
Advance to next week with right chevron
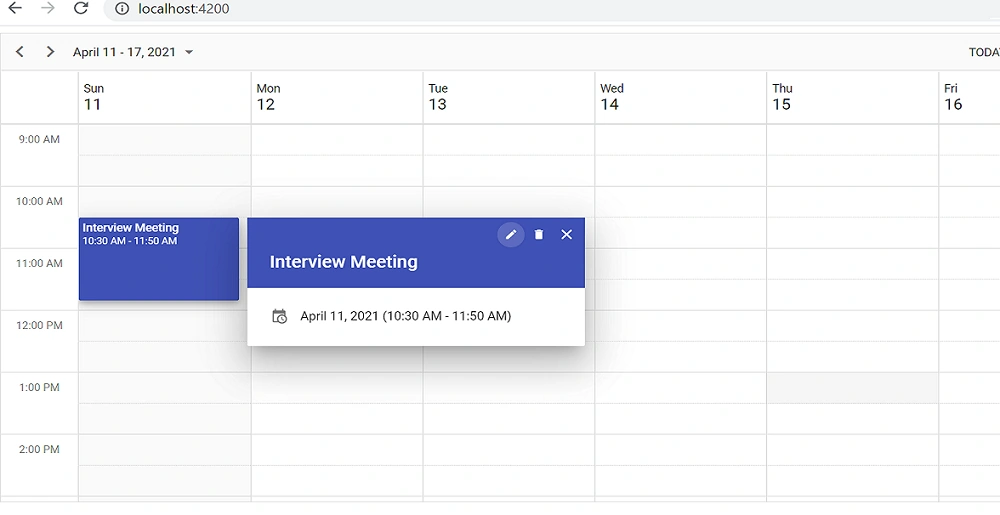(50, 52)
